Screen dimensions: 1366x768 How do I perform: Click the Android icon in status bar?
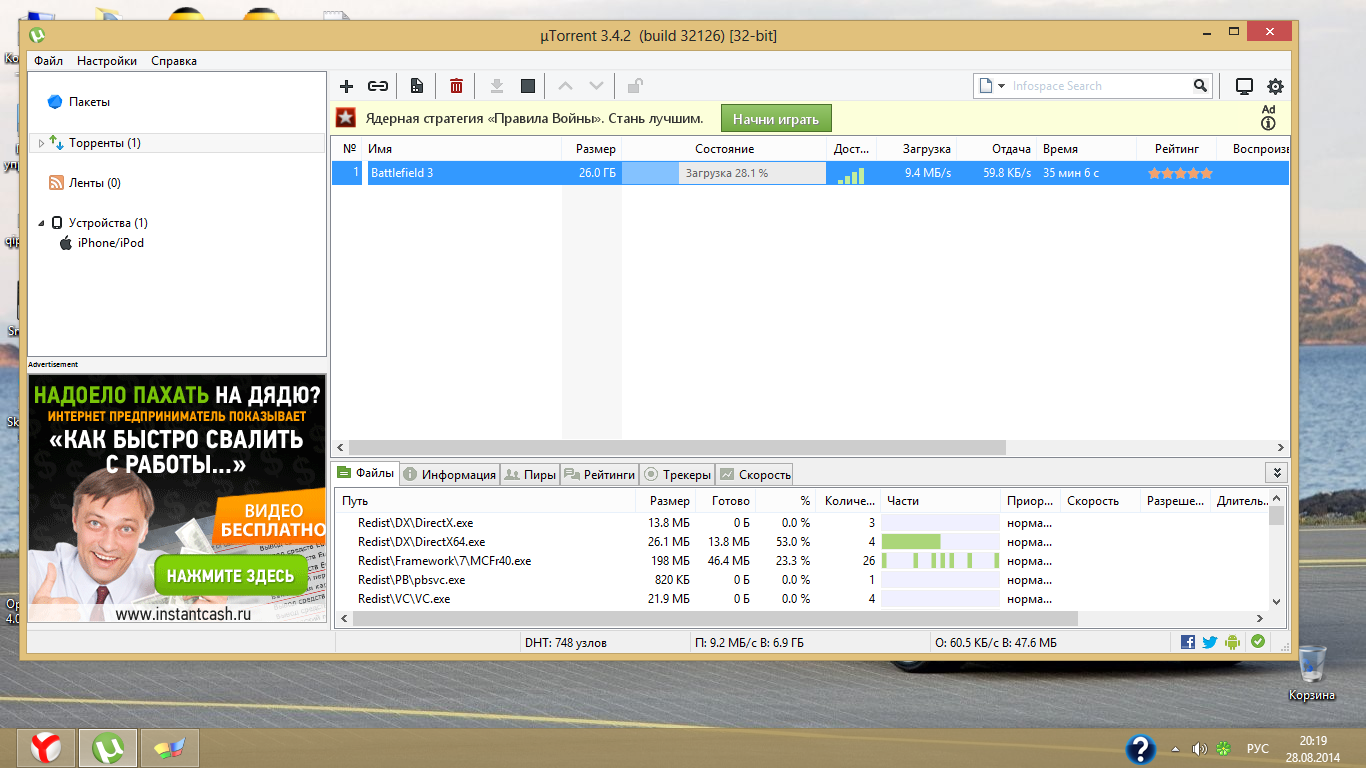[x=1233, y=642]
